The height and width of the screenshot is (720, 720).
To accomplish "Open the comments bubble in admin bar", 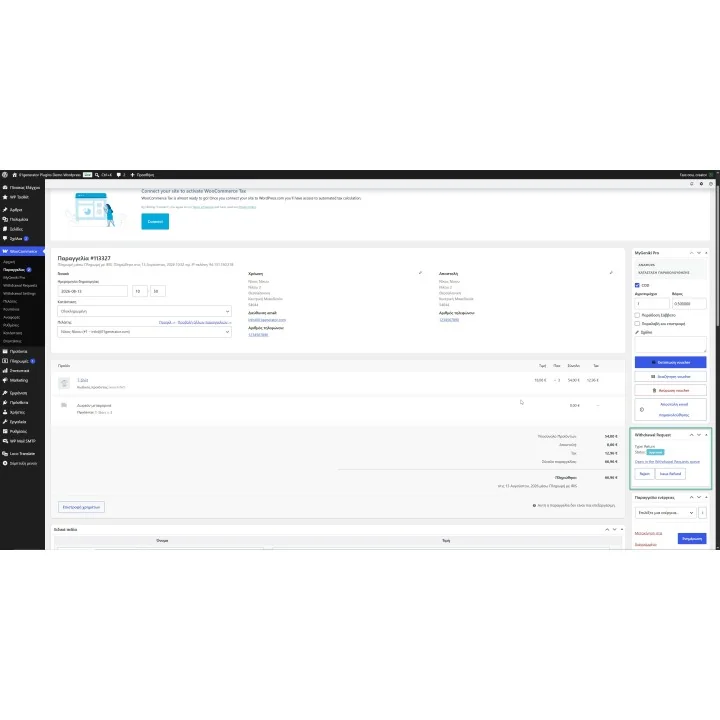I will click(119, 175).
